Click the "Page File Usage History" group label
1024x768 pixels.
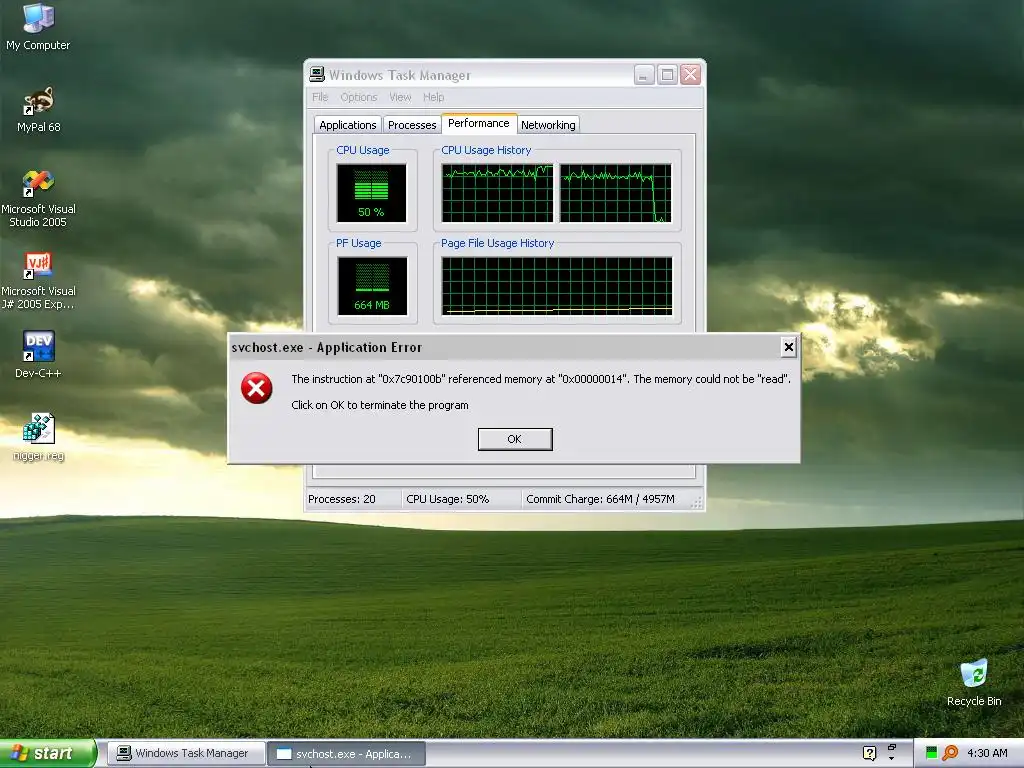point(497,243)
